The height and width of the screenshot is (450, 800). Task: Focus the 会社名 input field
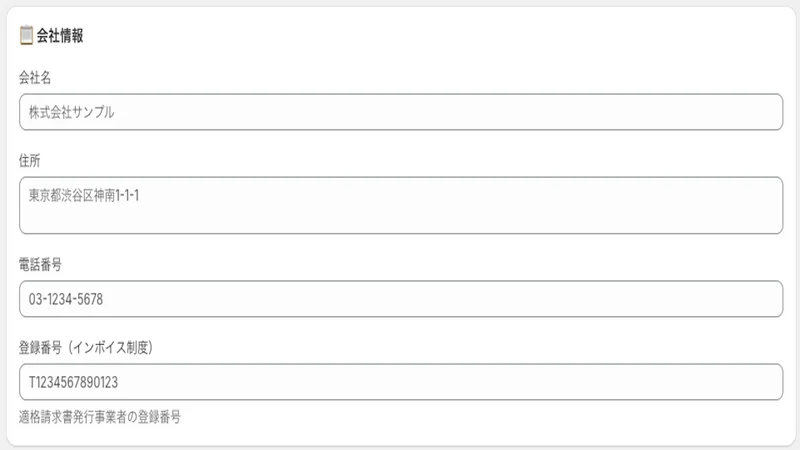pos(401,112)
